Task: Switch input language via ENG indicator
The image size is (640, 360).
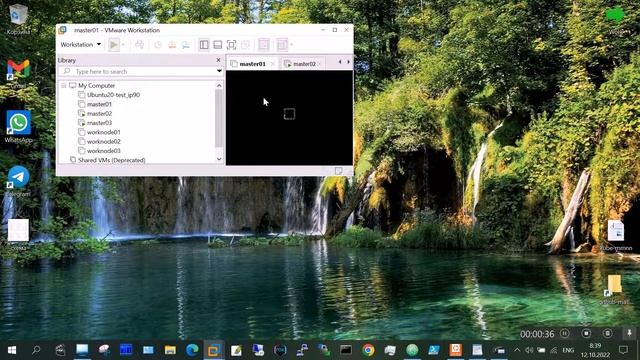Action: pyautogui.click(x=568, y=350)
